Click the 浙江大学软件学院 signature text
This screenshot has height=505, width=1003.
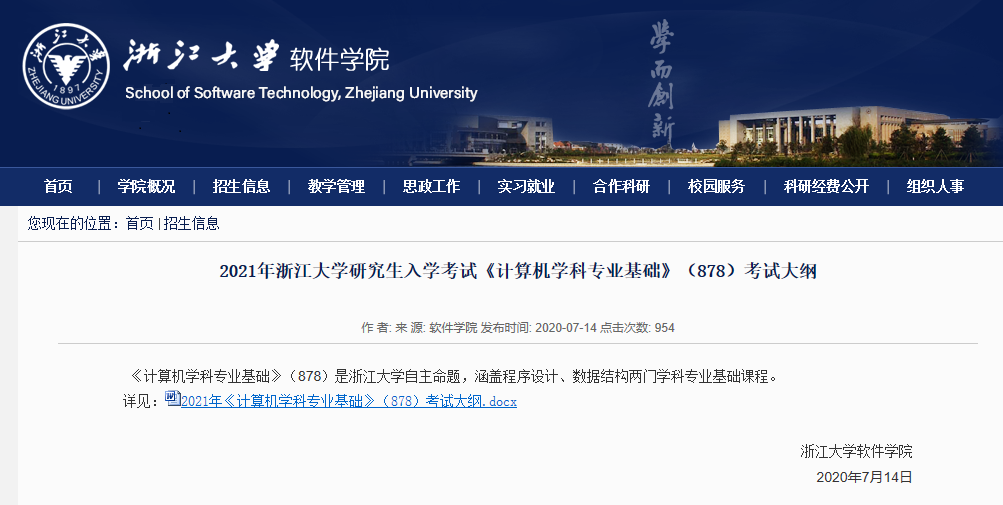coord(857,451)
